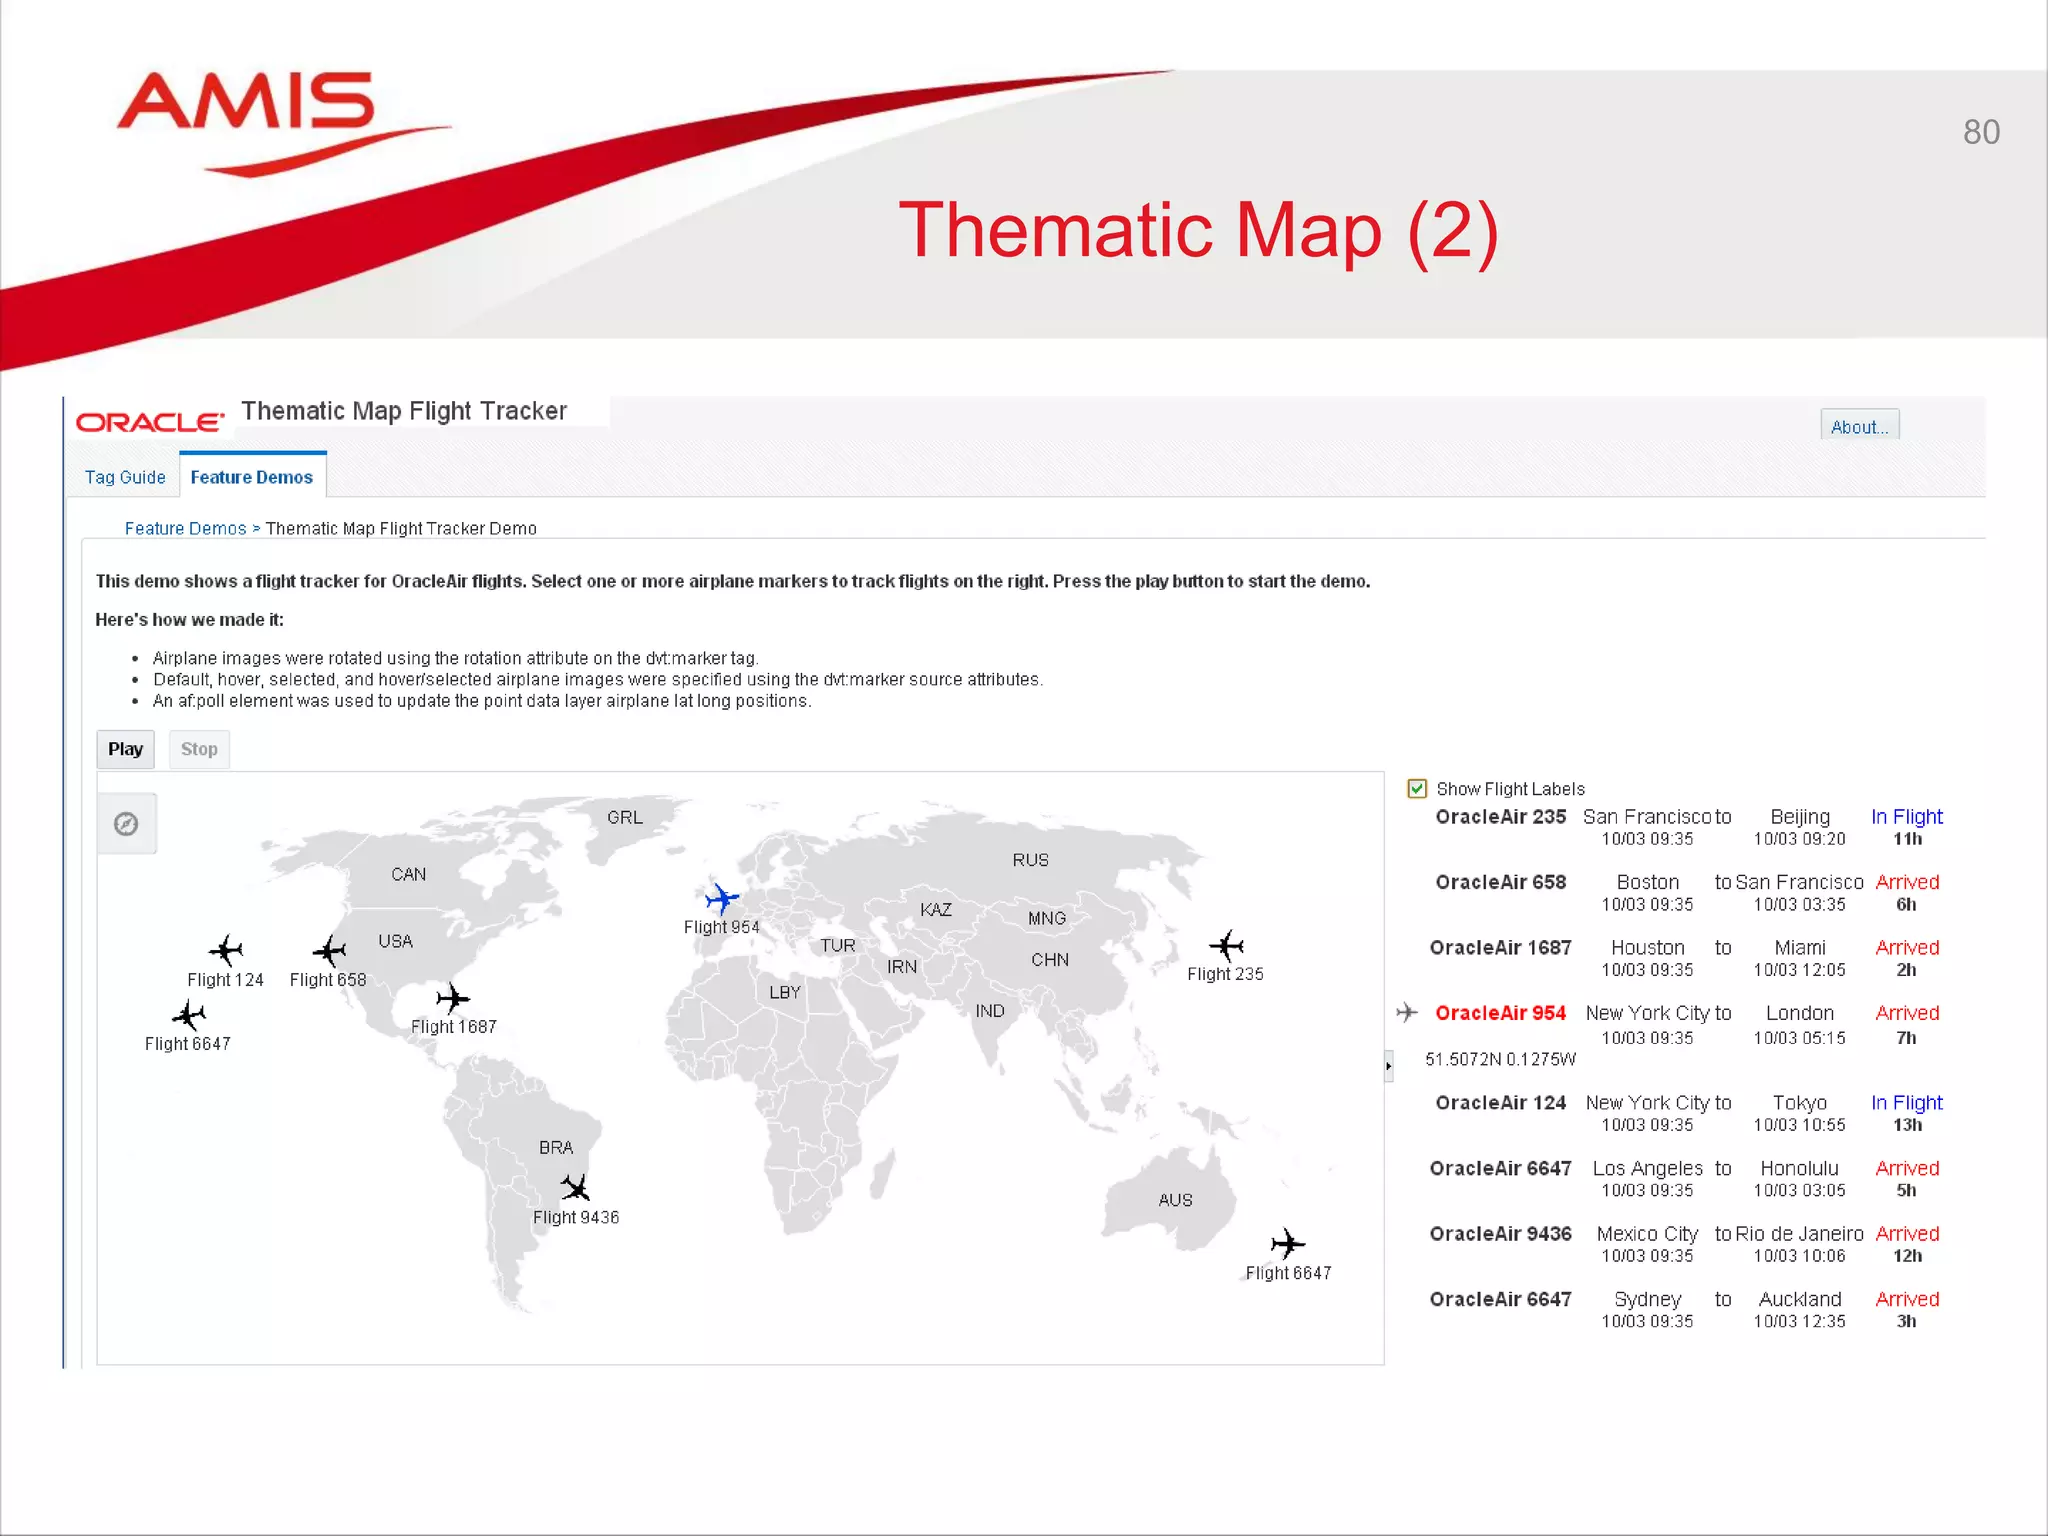Select the blue Flight 954 airplane marker
Screen dimensions: 2048x1536
point(721,899)
